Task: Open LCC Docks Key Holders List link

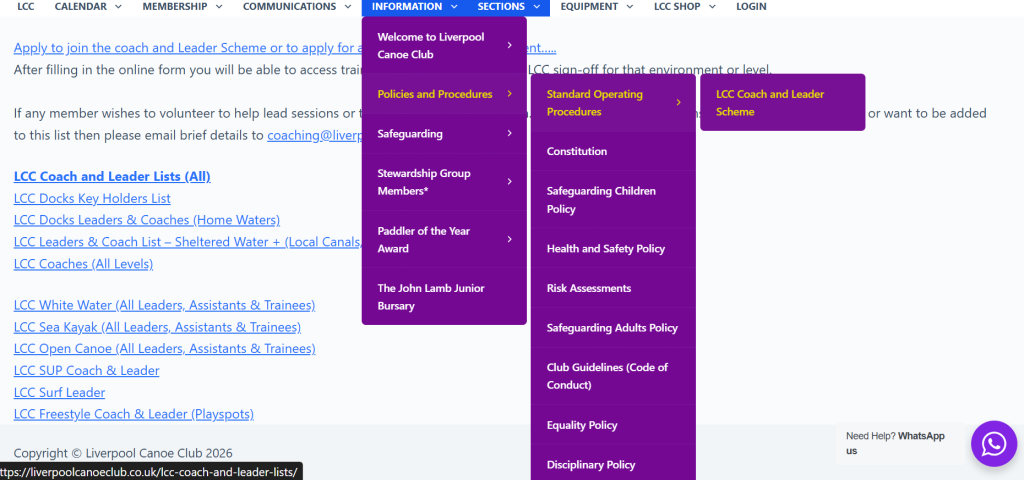Action: pyautogui.click(x=92, y=199)
